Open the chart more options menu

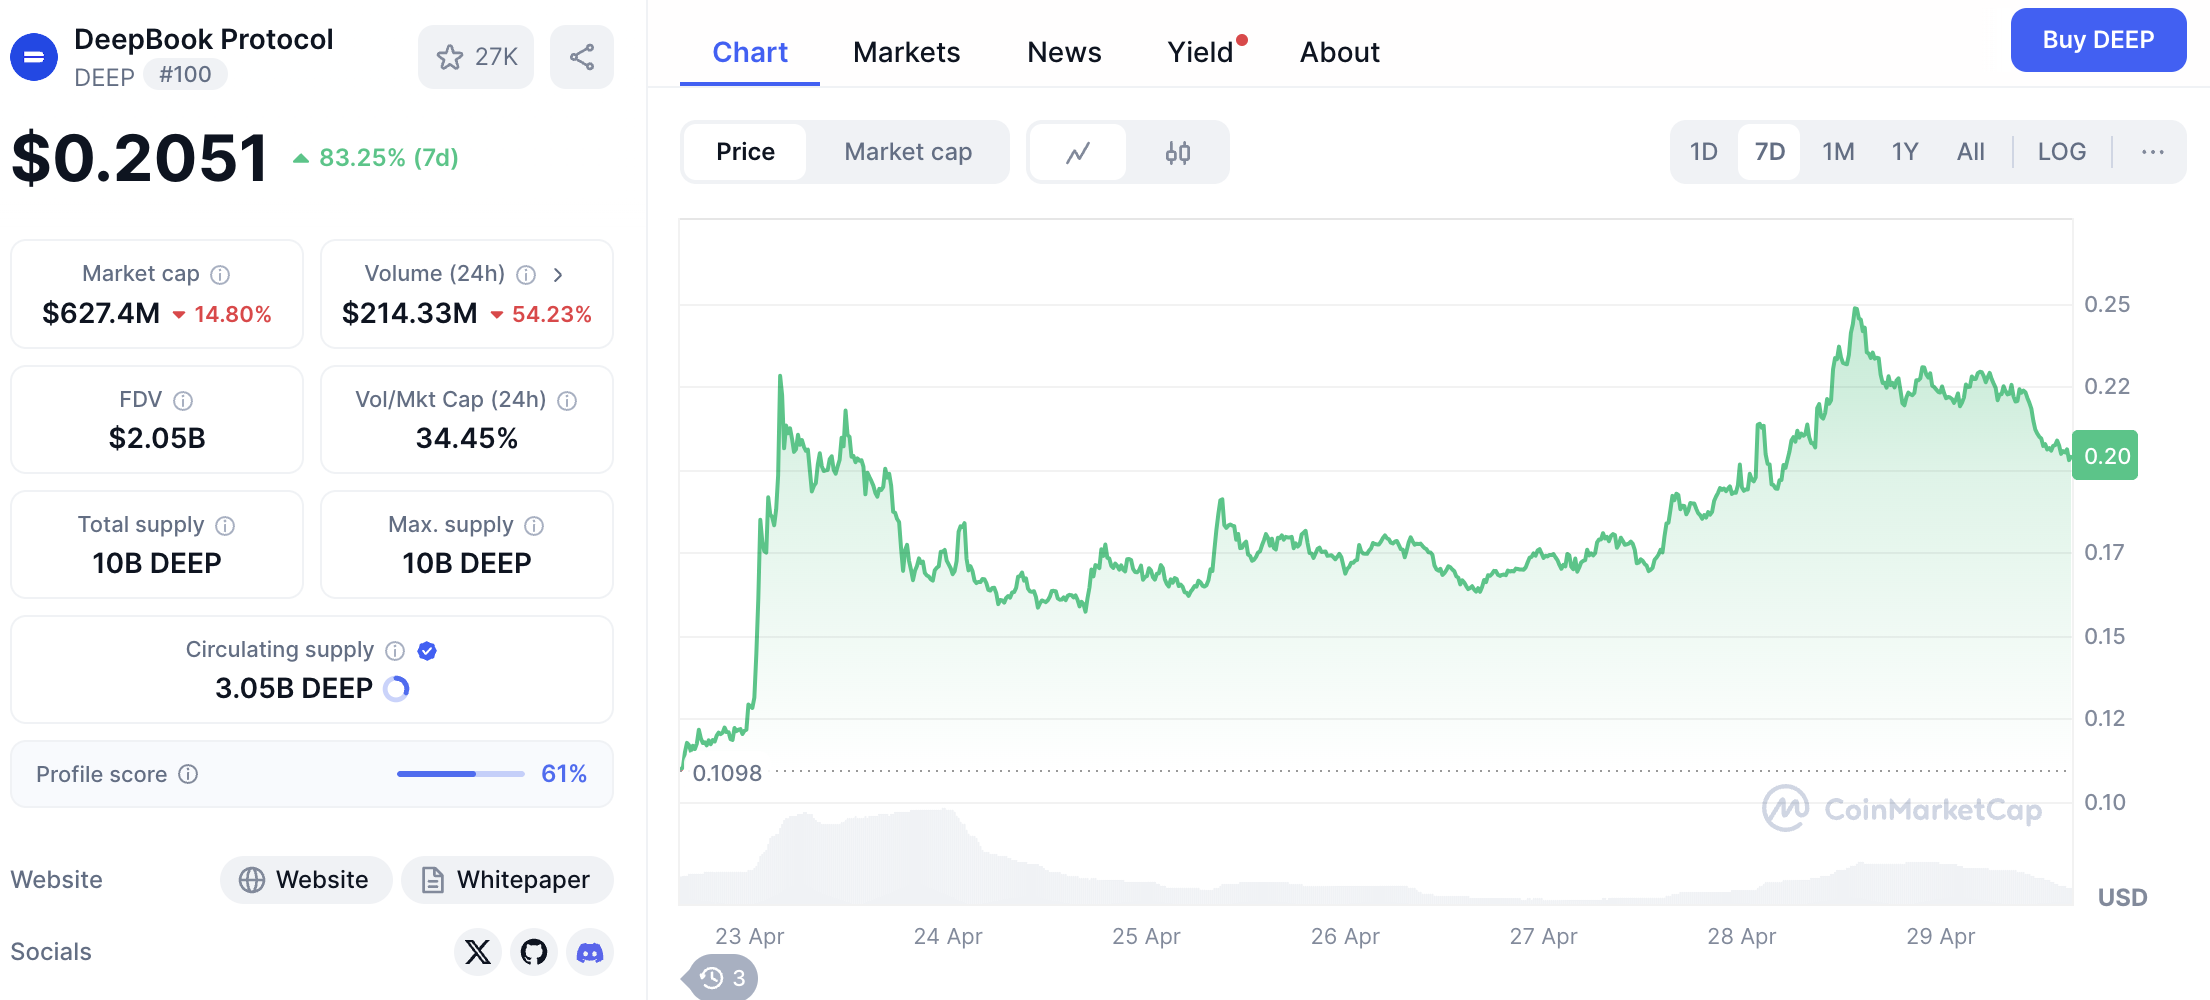(x=2152, y=152)
